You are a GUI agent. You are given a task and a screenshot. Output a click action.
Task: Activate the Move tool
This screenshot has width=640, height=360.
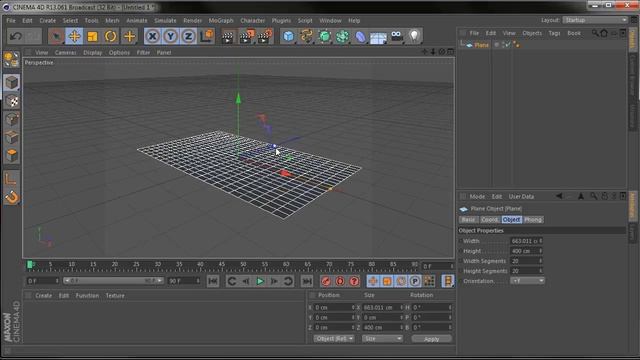click(x=74, y=36)
